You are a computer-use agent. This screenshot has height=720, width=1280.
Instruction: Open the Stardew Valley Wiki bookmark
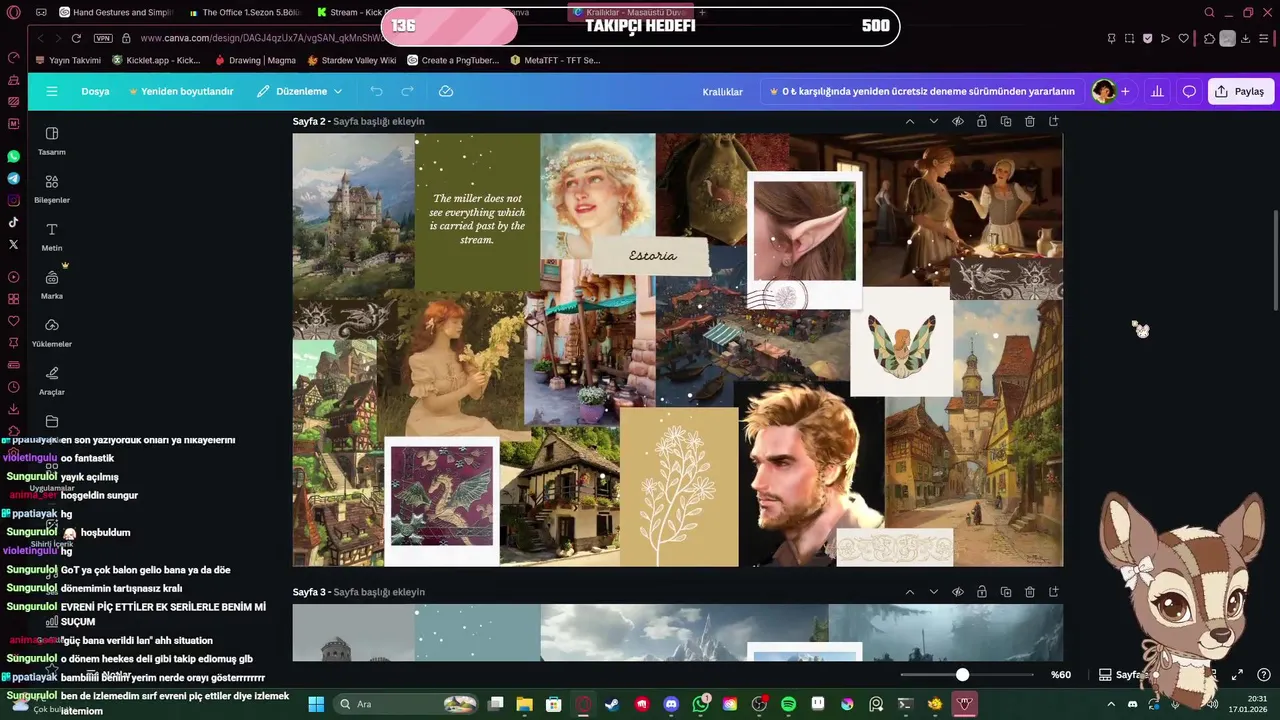pos(352,60)
